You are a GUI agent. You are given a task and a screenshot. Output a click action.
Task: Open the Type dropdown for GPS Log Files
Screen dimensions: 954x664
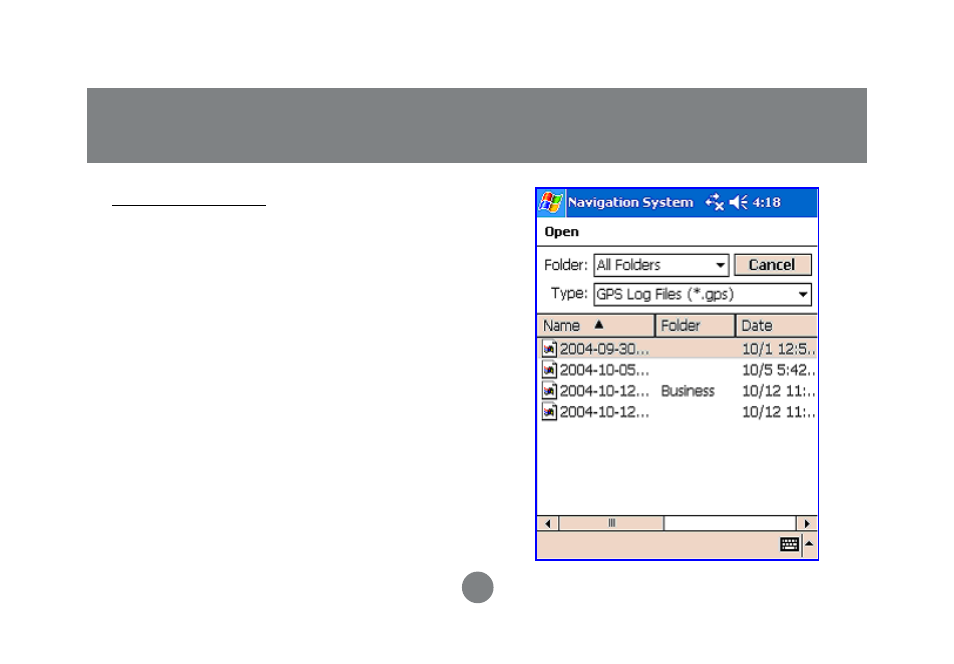tap(703, 295)
